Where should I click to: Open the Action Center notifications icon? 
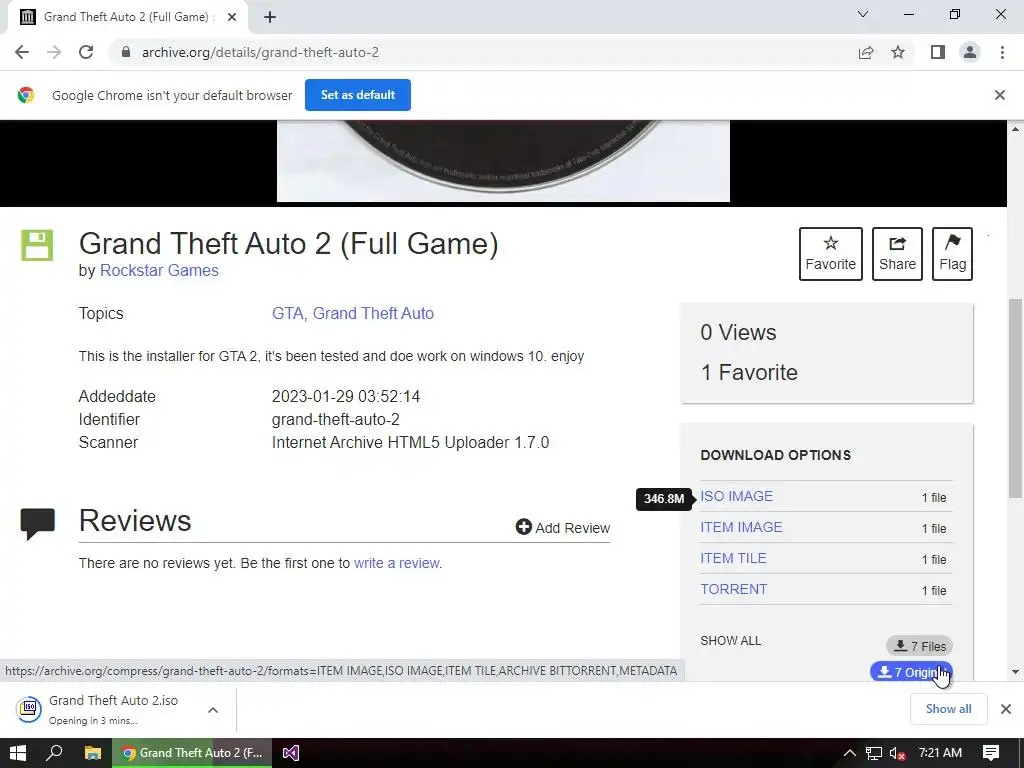[x=991, y=753]
